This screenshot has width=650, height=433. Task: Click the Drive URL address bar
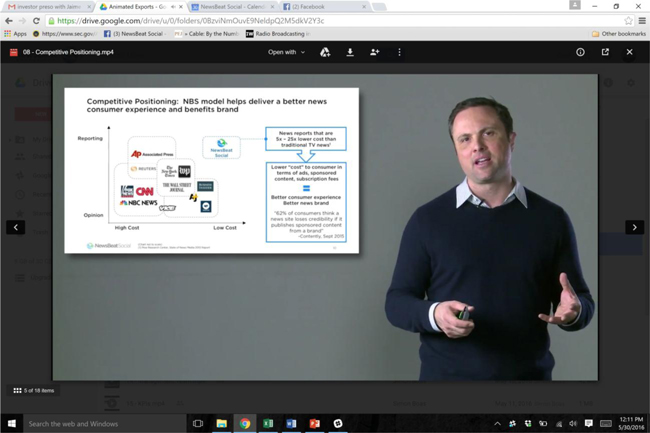(300, 20)
